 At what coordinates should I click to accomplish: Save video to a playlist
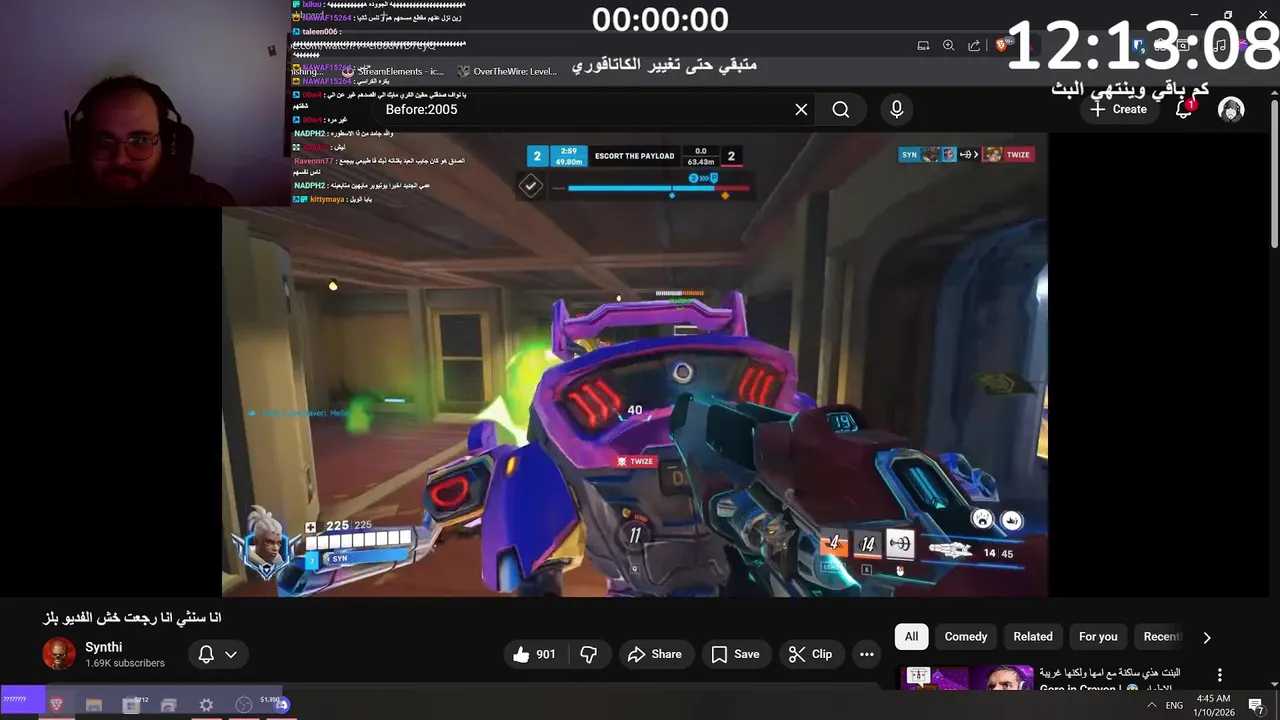pyautogui.click(x=735, y=654)
